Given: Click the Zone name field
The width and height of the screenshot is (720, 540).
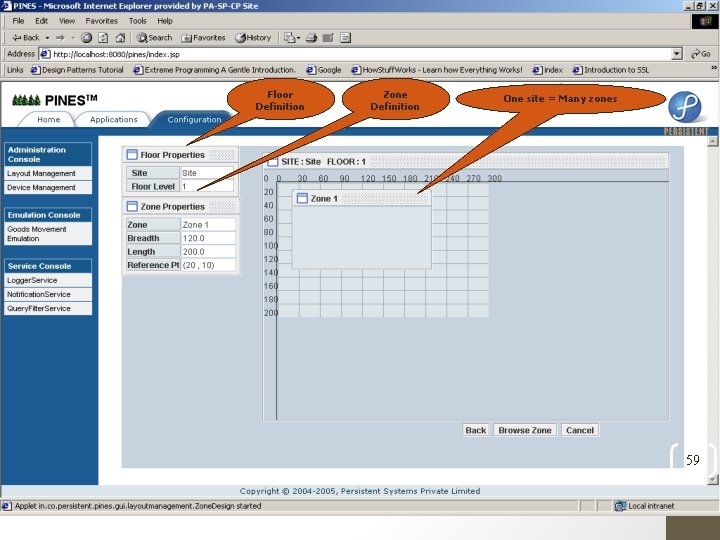Looking at the screenshot, I should (x=208, y=225).
